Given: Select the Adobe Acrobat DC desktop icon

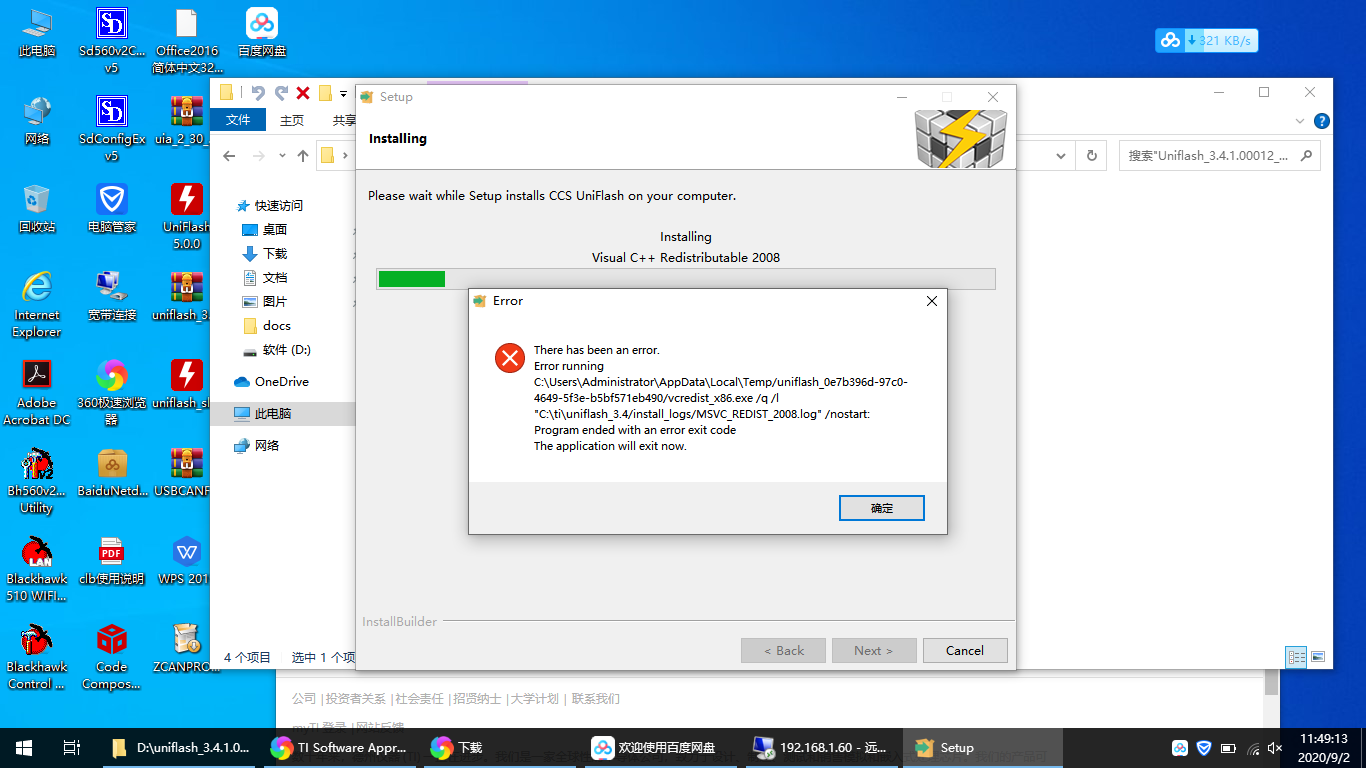Looking at the screenshot, I should [x=37, y=392].
